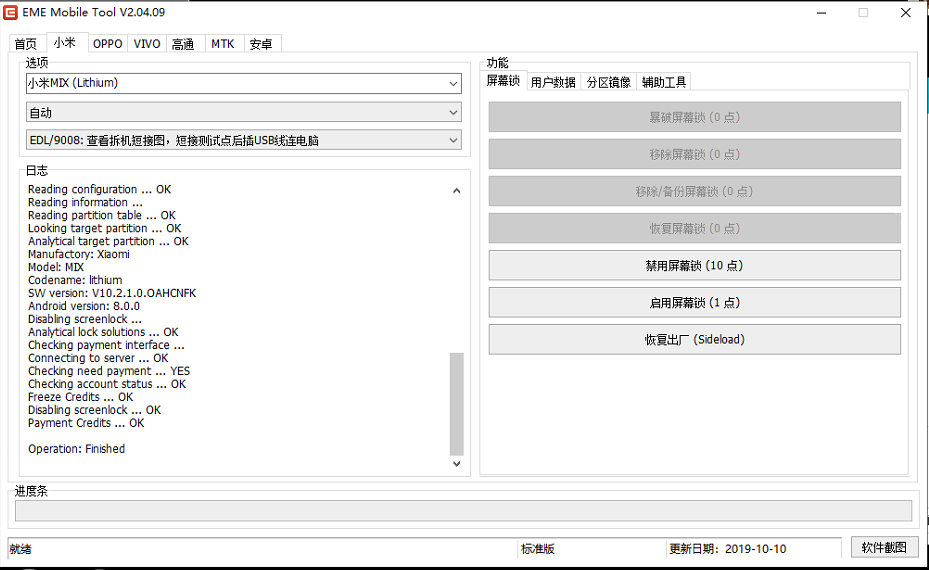The height and width of the screenshot is (570, 929).
Task: Switch to the 小米 tab
Action: (x=65, y=43)
